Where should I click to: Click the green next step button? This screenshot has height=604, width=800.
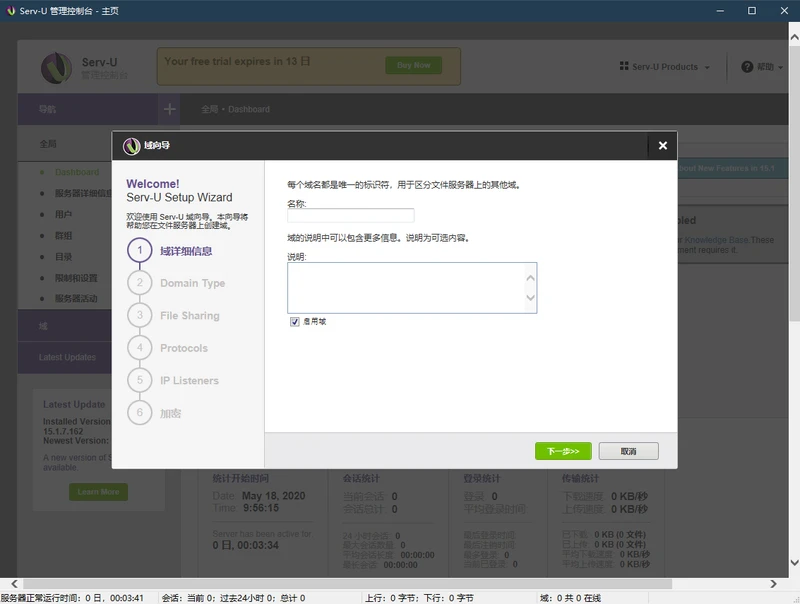pyautogui.click(x=563, y=451)
